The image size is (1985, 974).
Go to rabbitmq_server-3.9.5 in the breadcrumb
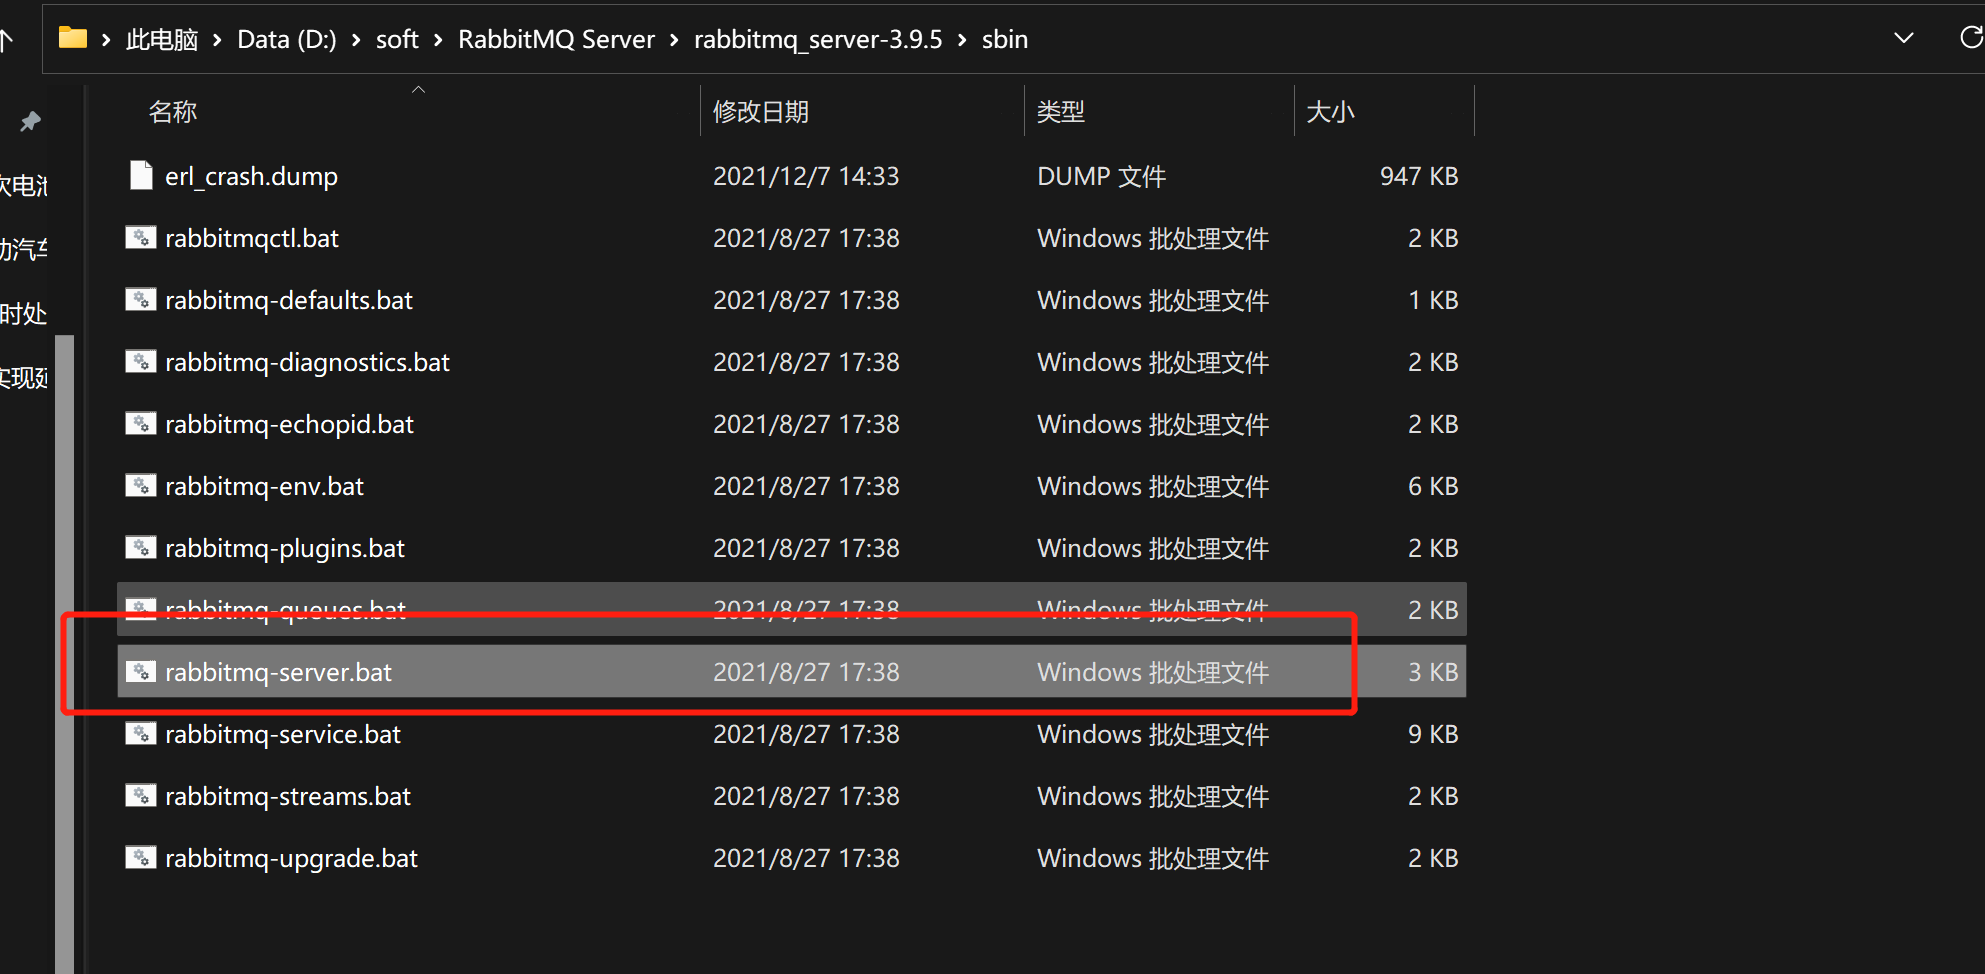coord(818,40)
